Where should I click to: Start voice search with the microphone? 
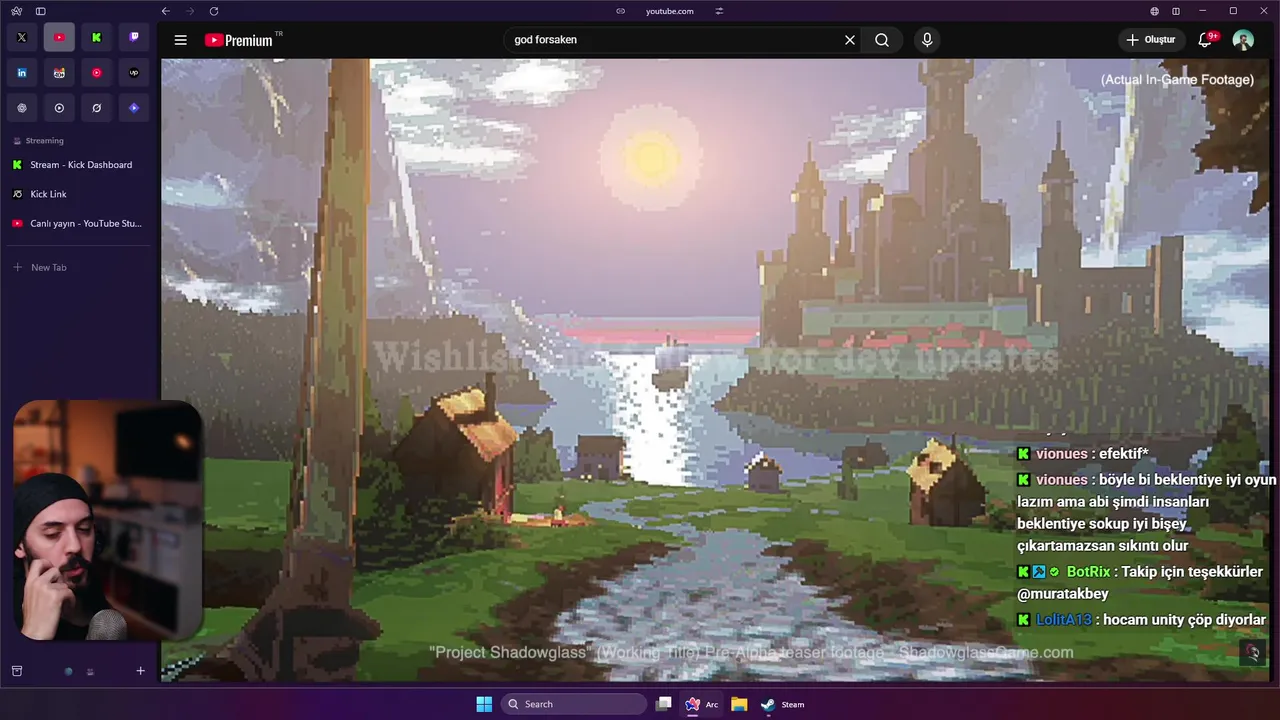927,40
